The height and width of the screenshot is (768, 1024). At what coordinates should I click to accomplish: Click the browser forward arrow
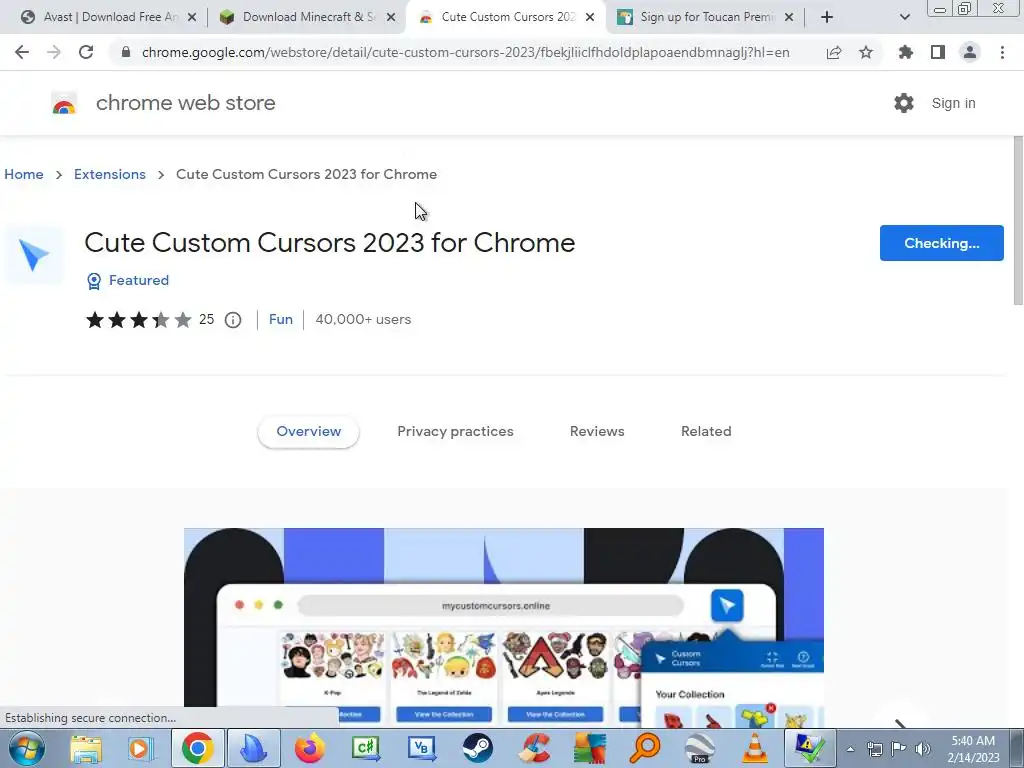[54, 52]
